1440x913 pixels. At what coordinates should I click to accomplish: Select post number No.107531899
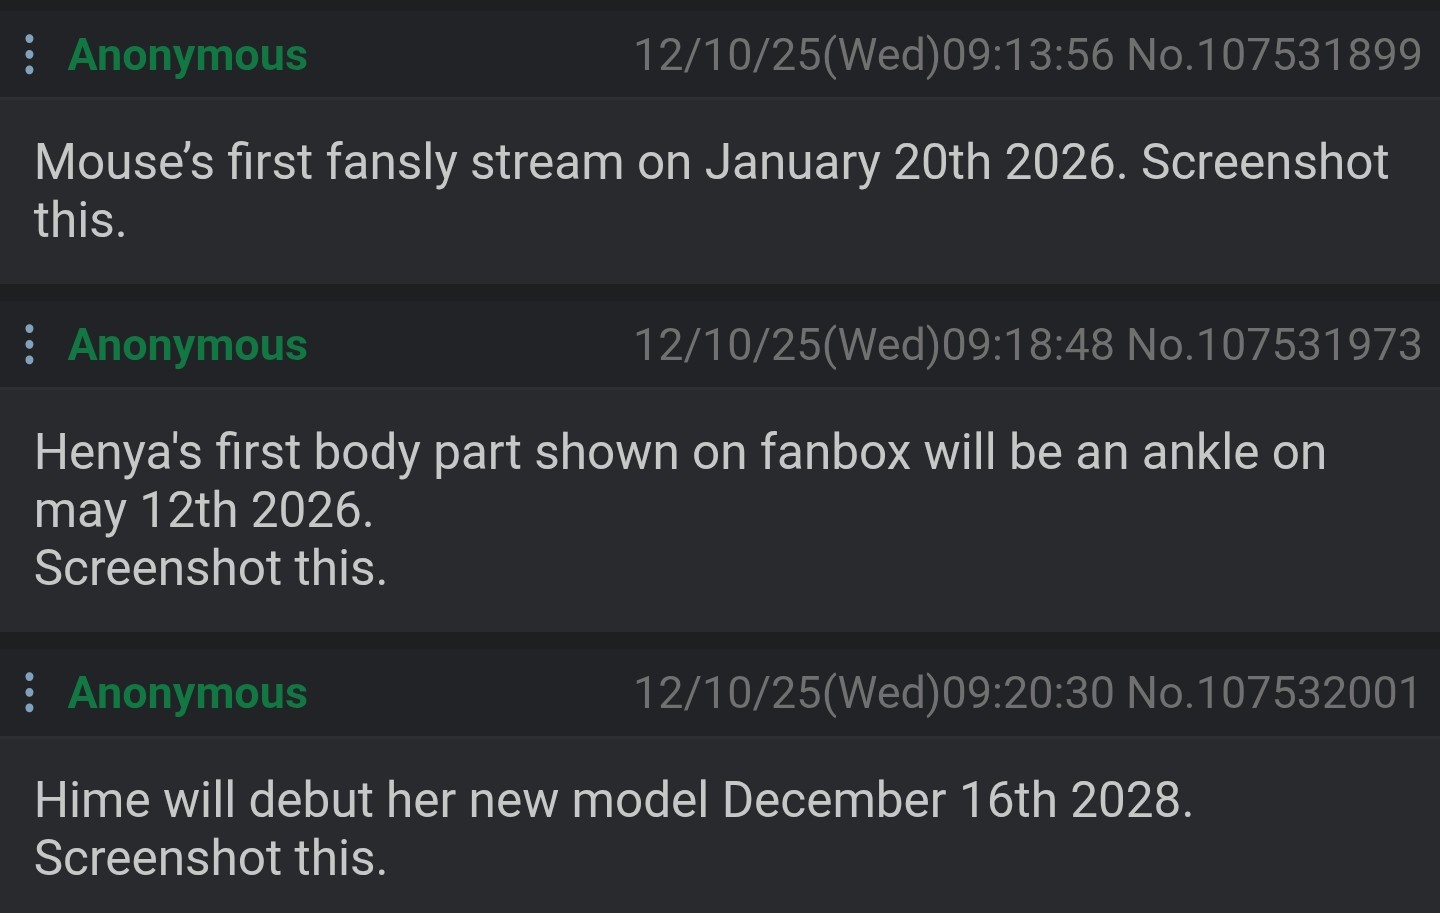click(x=1274, y=54)
